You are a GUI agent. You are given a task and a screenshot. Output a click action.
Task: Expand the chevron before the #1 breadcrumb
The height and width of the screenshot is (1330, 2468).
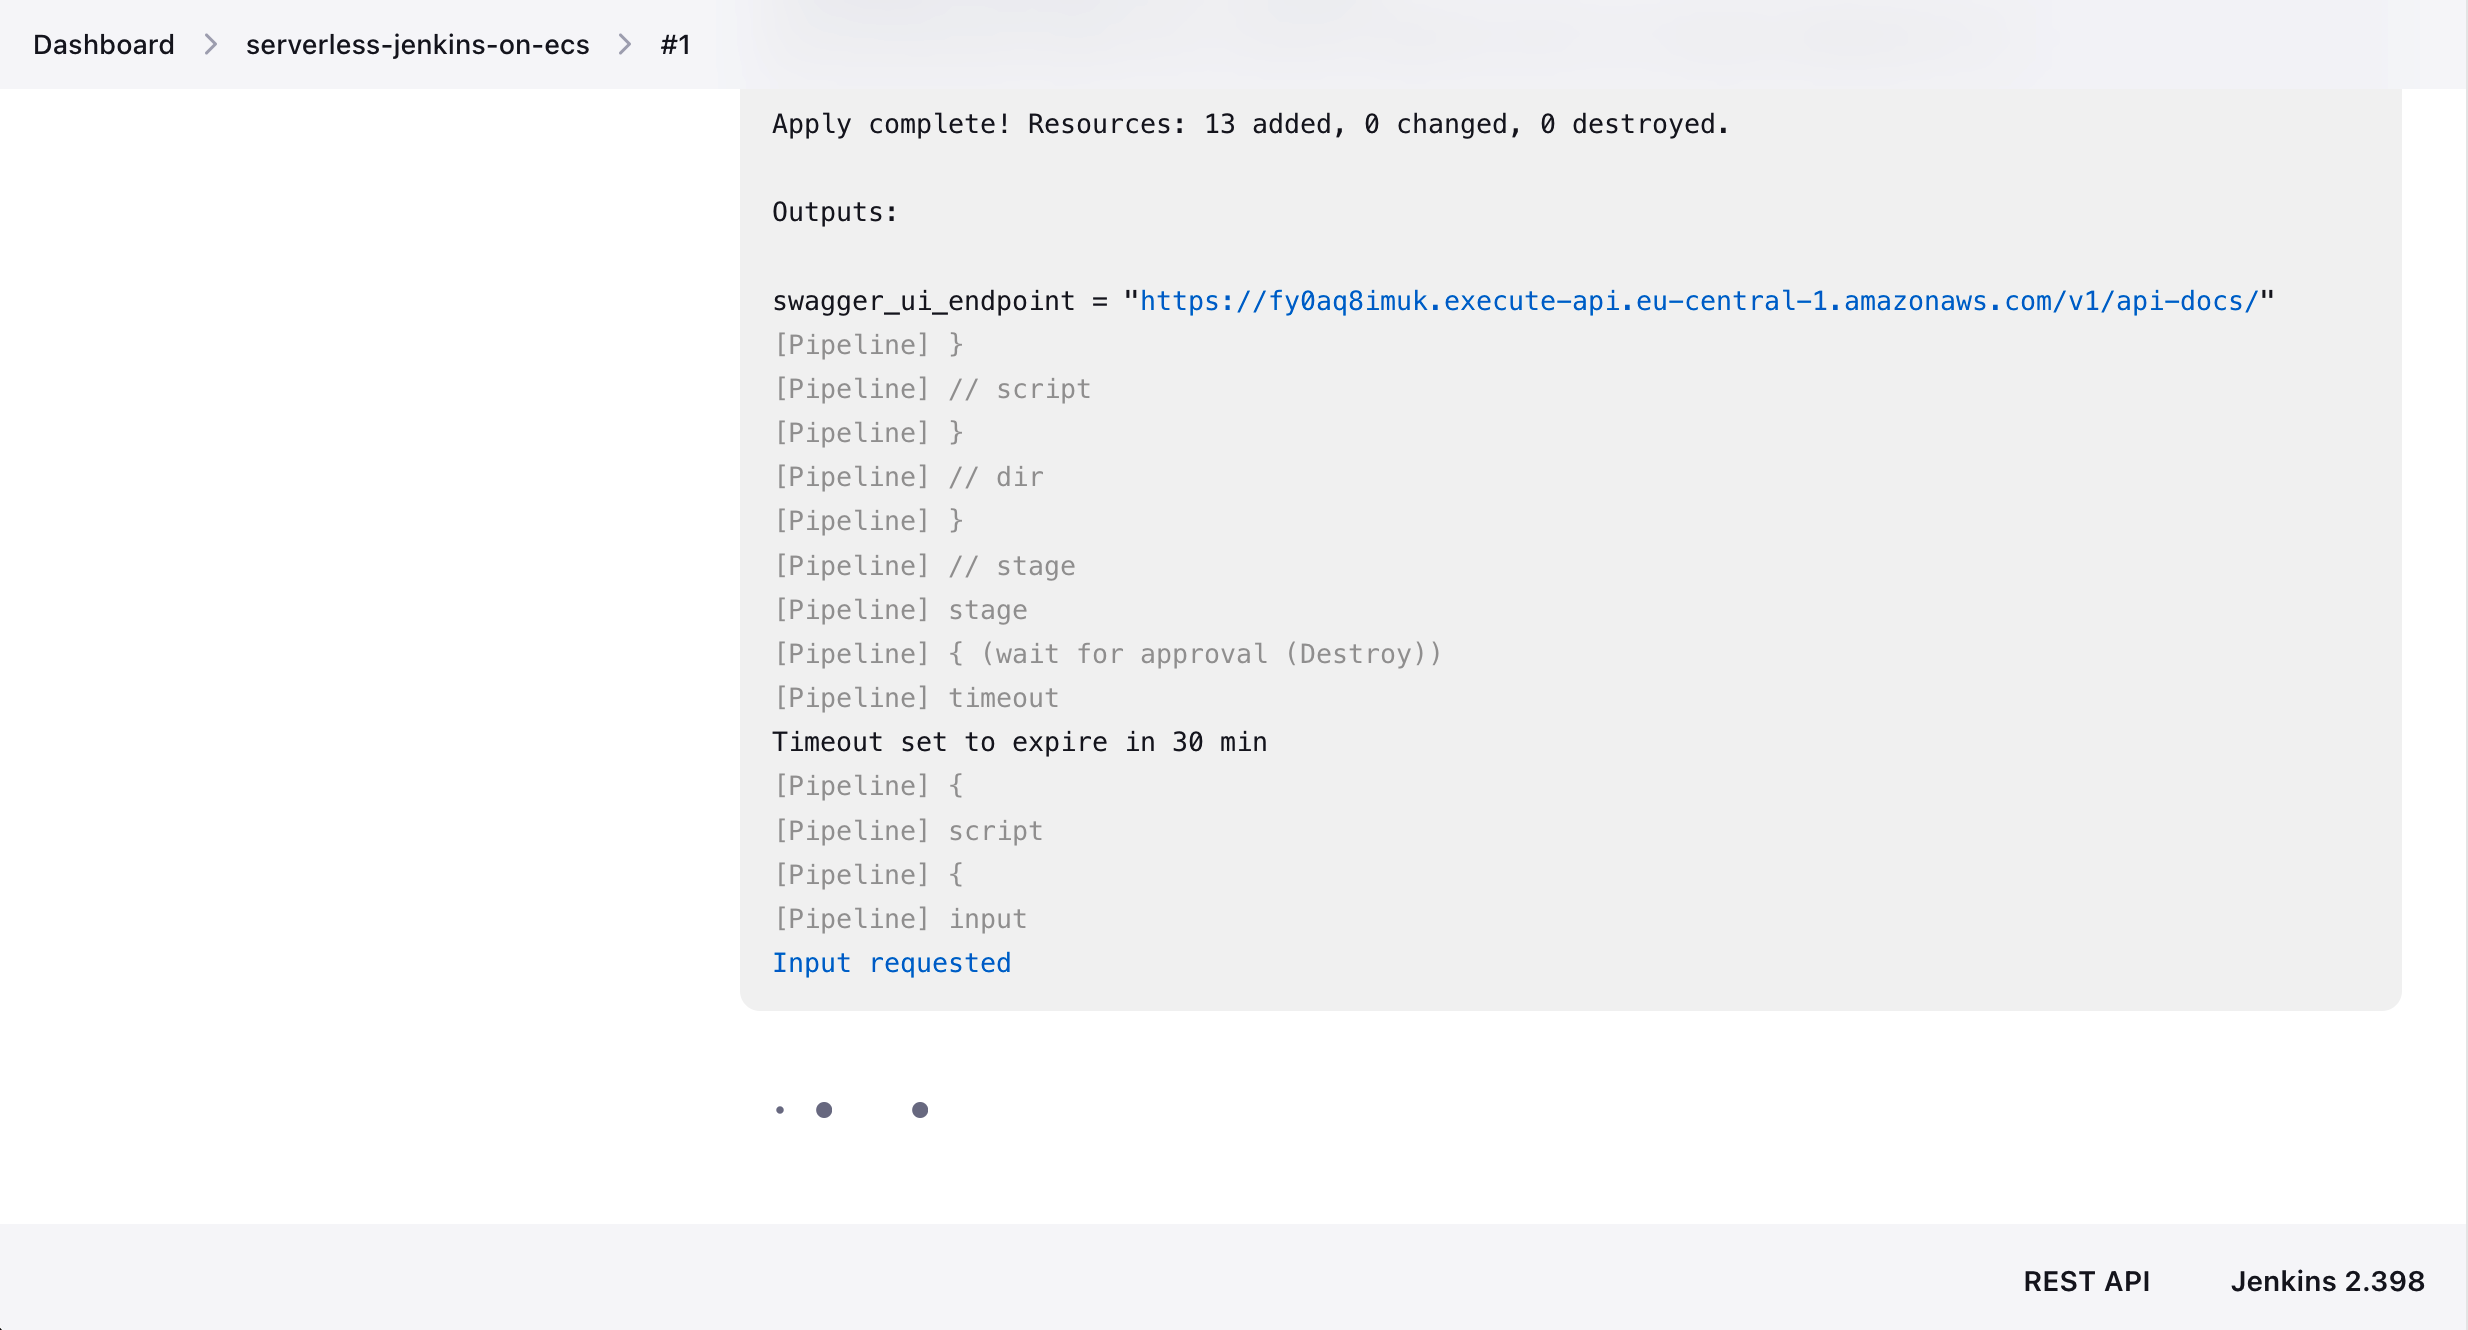point(624,44)
